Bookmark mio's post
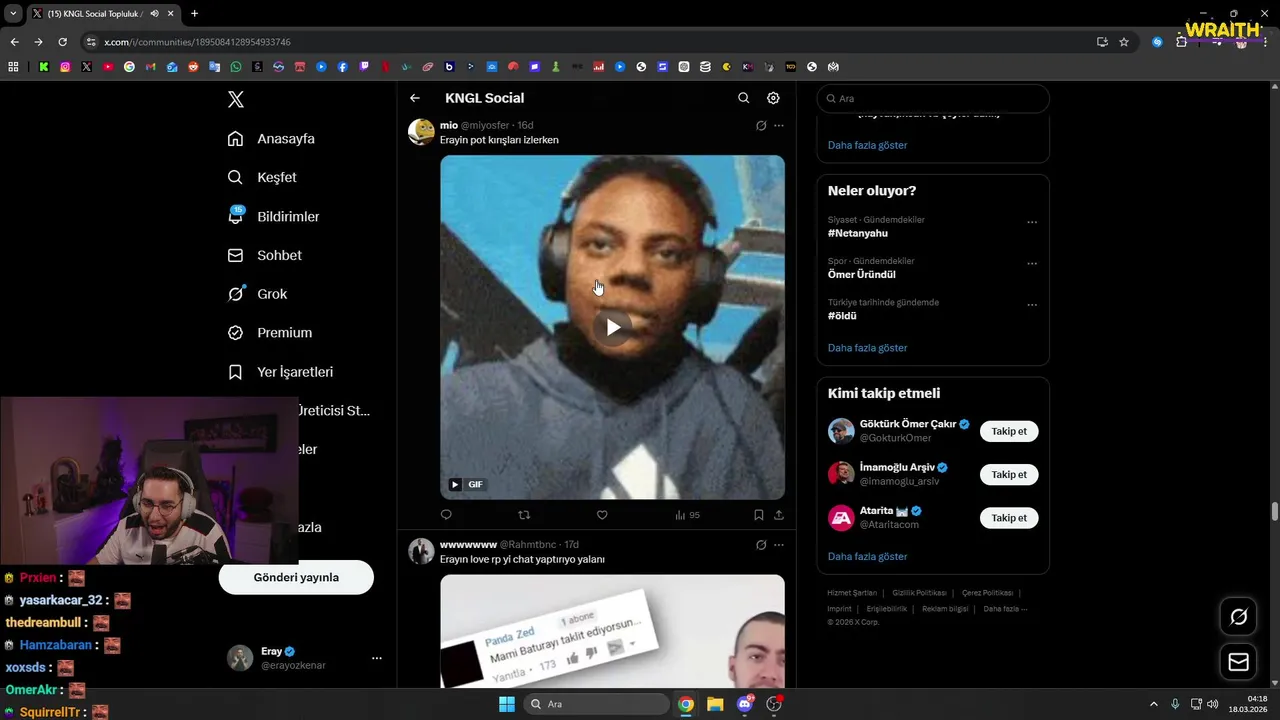The image size is (1280, 720). pos(758,515)
